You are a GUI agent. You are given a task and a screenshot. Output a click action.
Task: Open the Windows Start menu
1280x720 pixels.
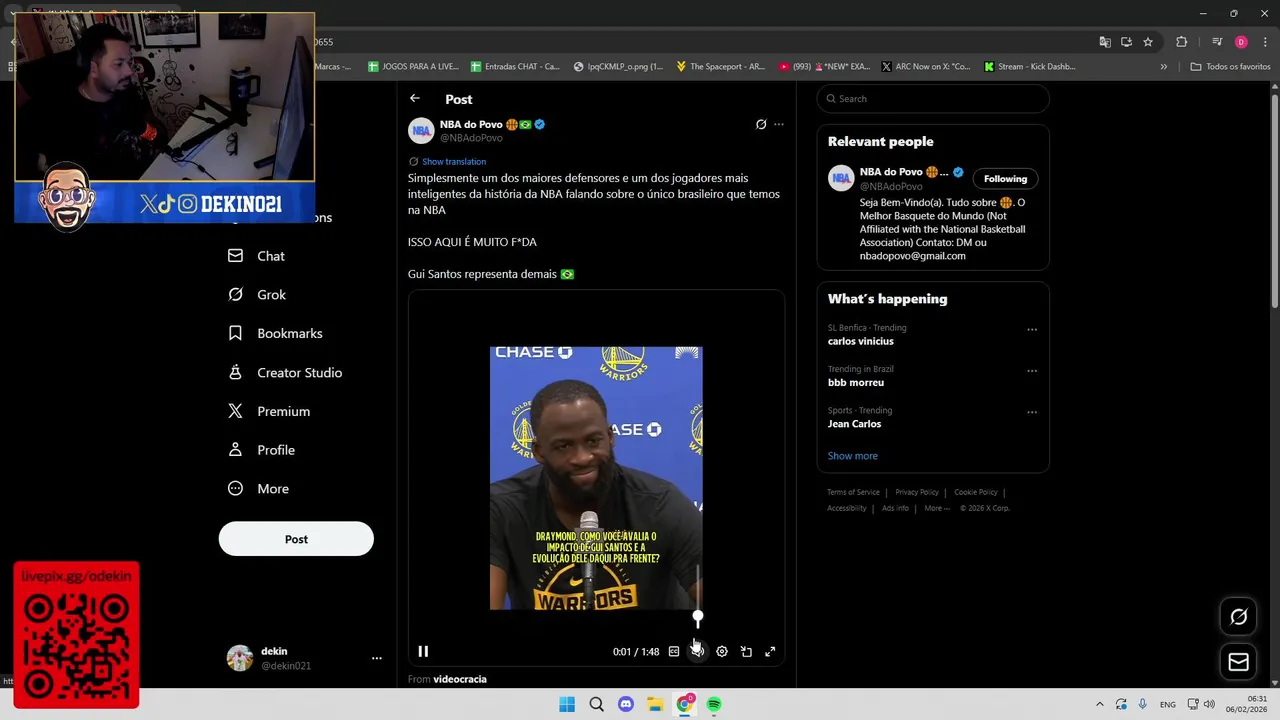tap(567, 704)
